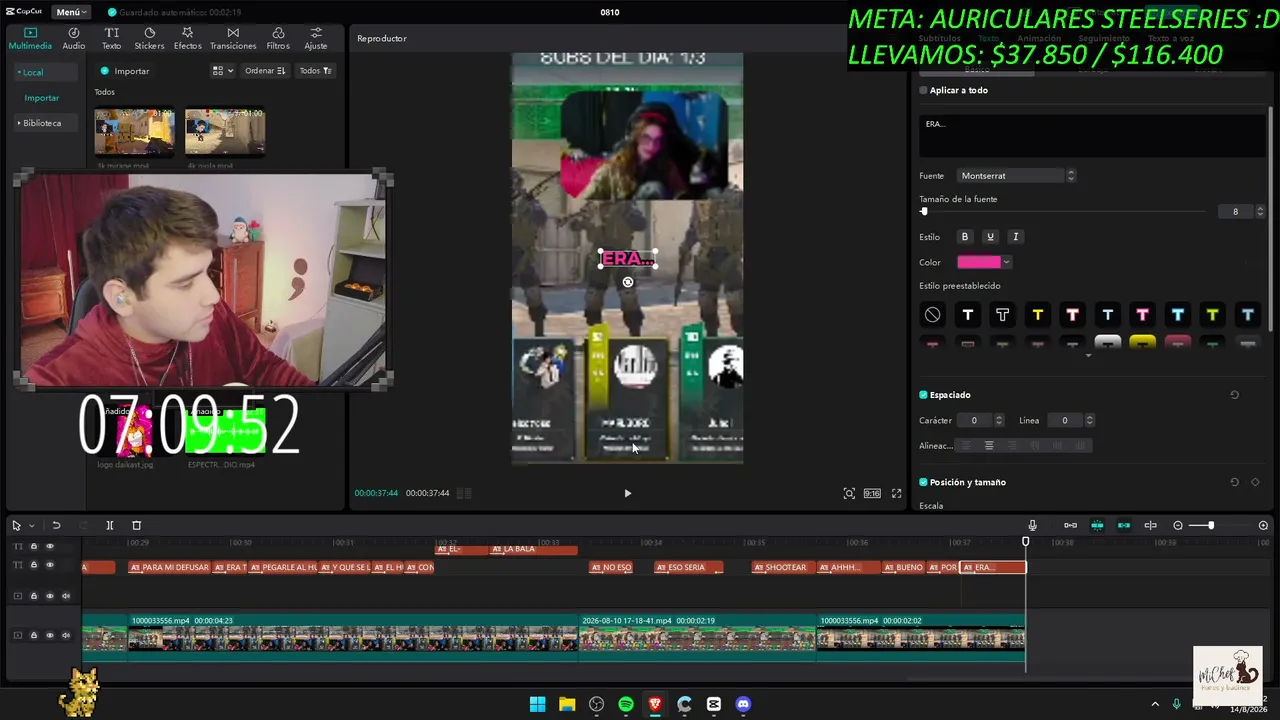Click the pink text color swatch
This screenshot has height=720, width=1280.
click(x=979, y=262)
